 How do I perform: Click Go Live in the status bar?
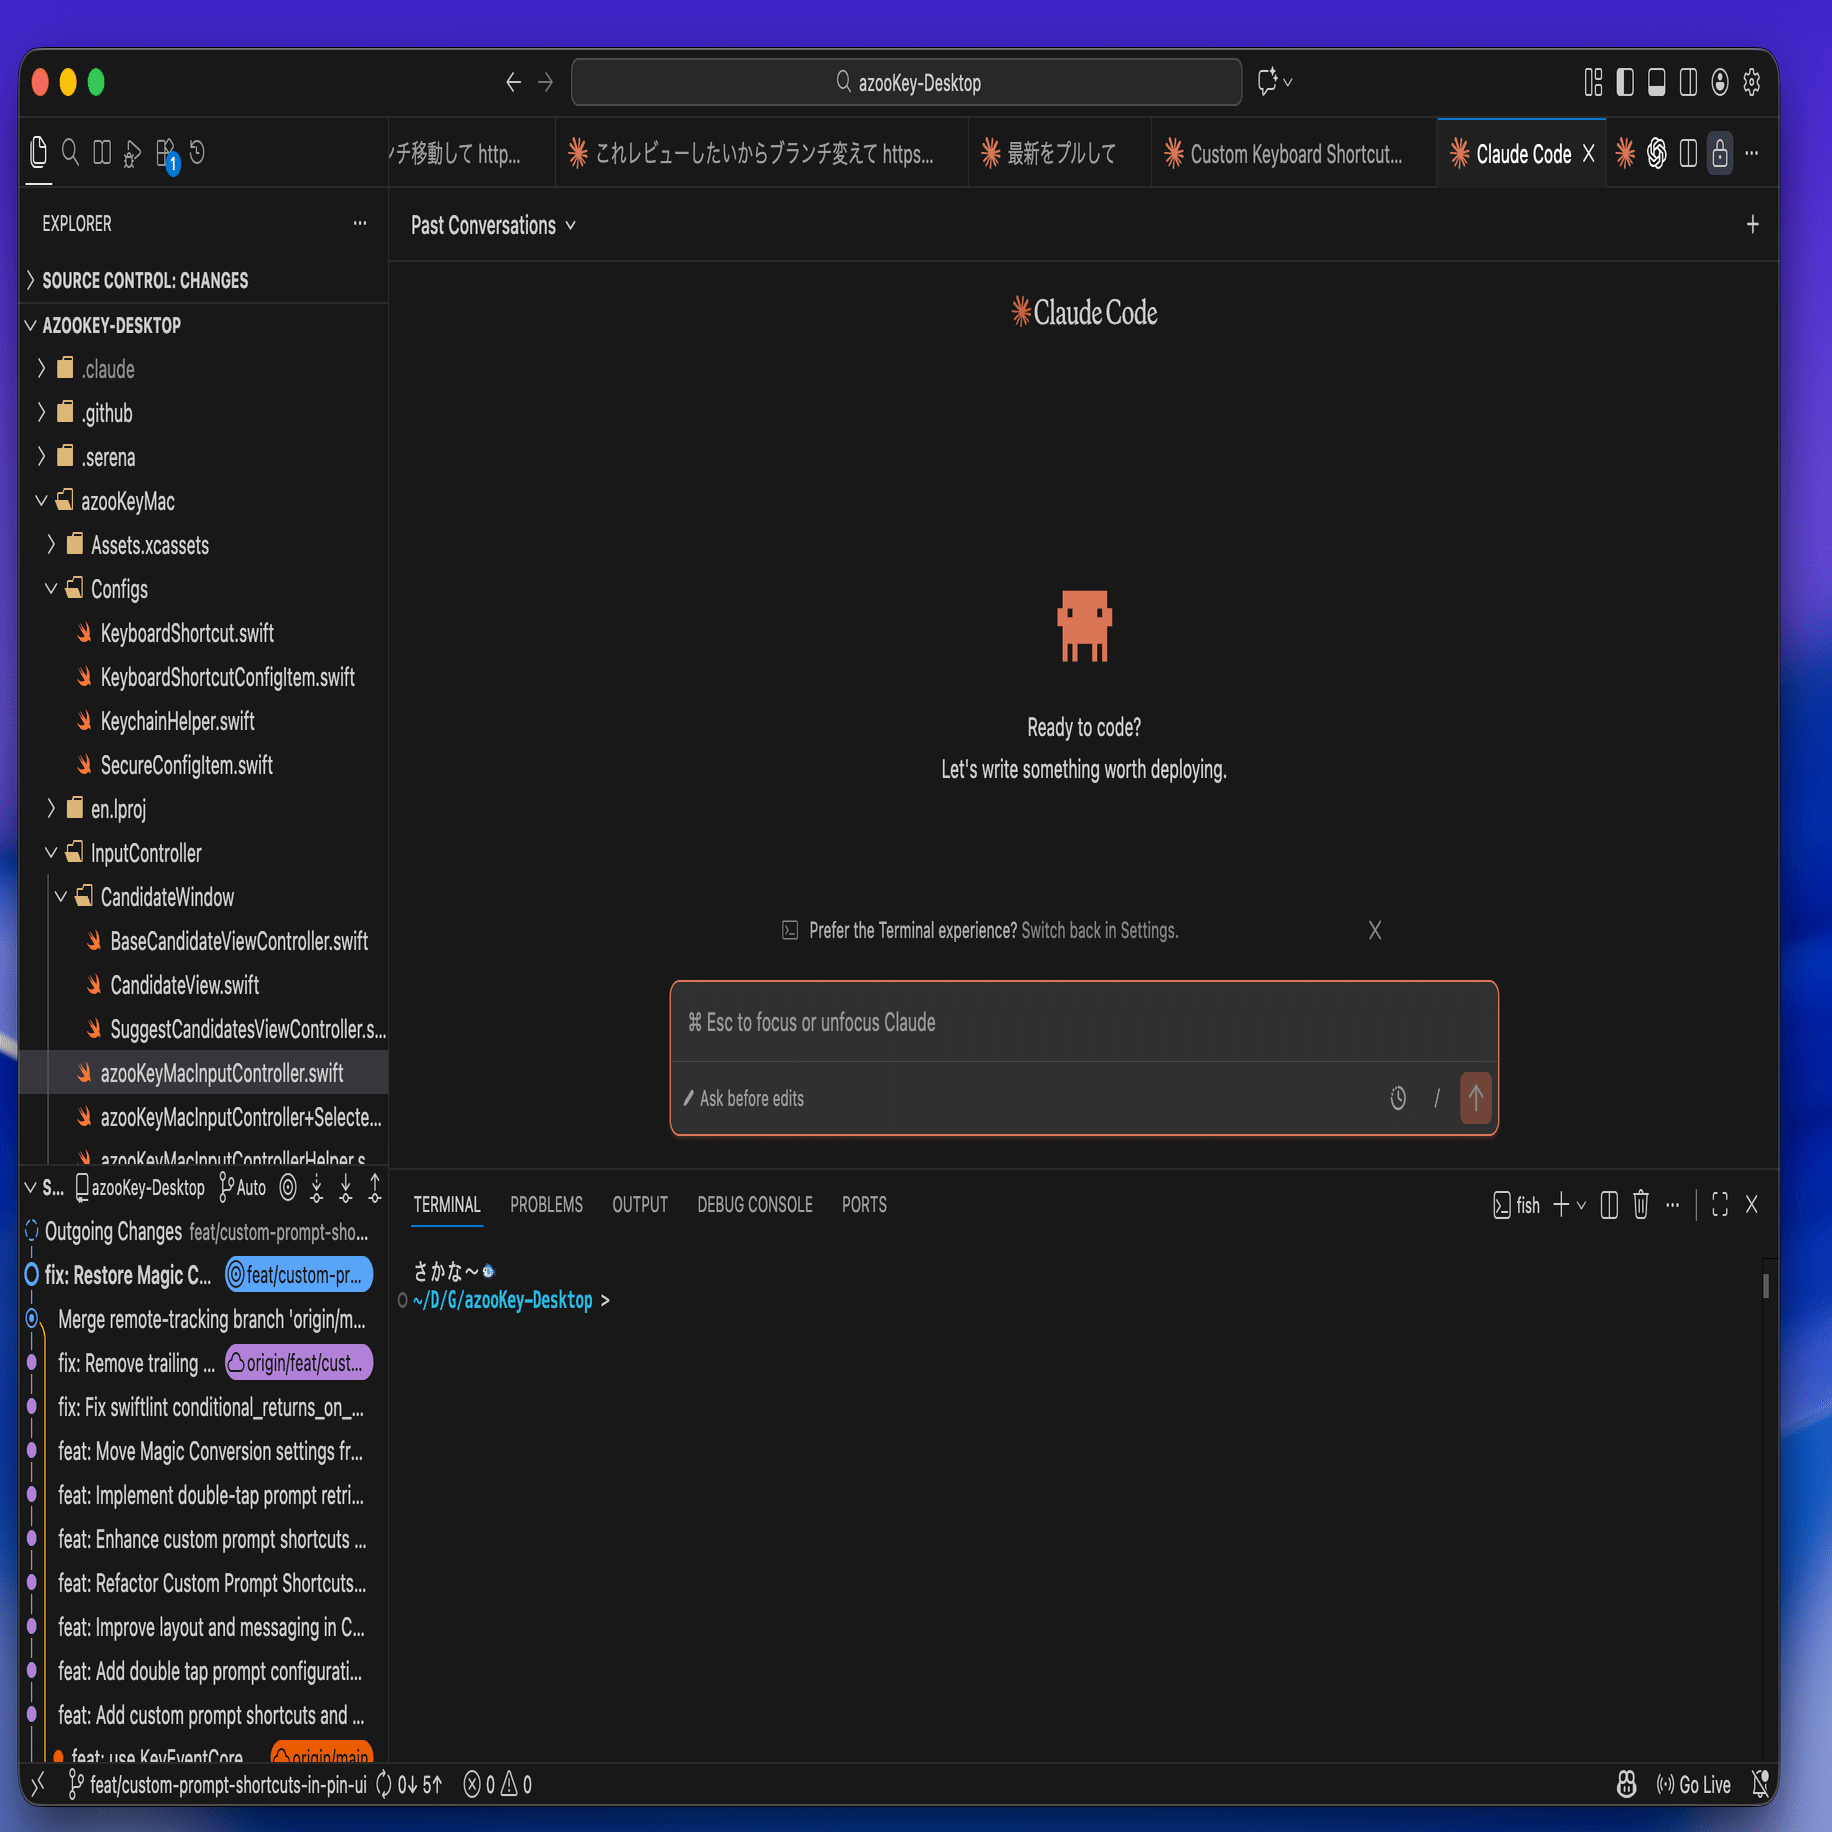pyautogui.click(x=1693, y=1785)
